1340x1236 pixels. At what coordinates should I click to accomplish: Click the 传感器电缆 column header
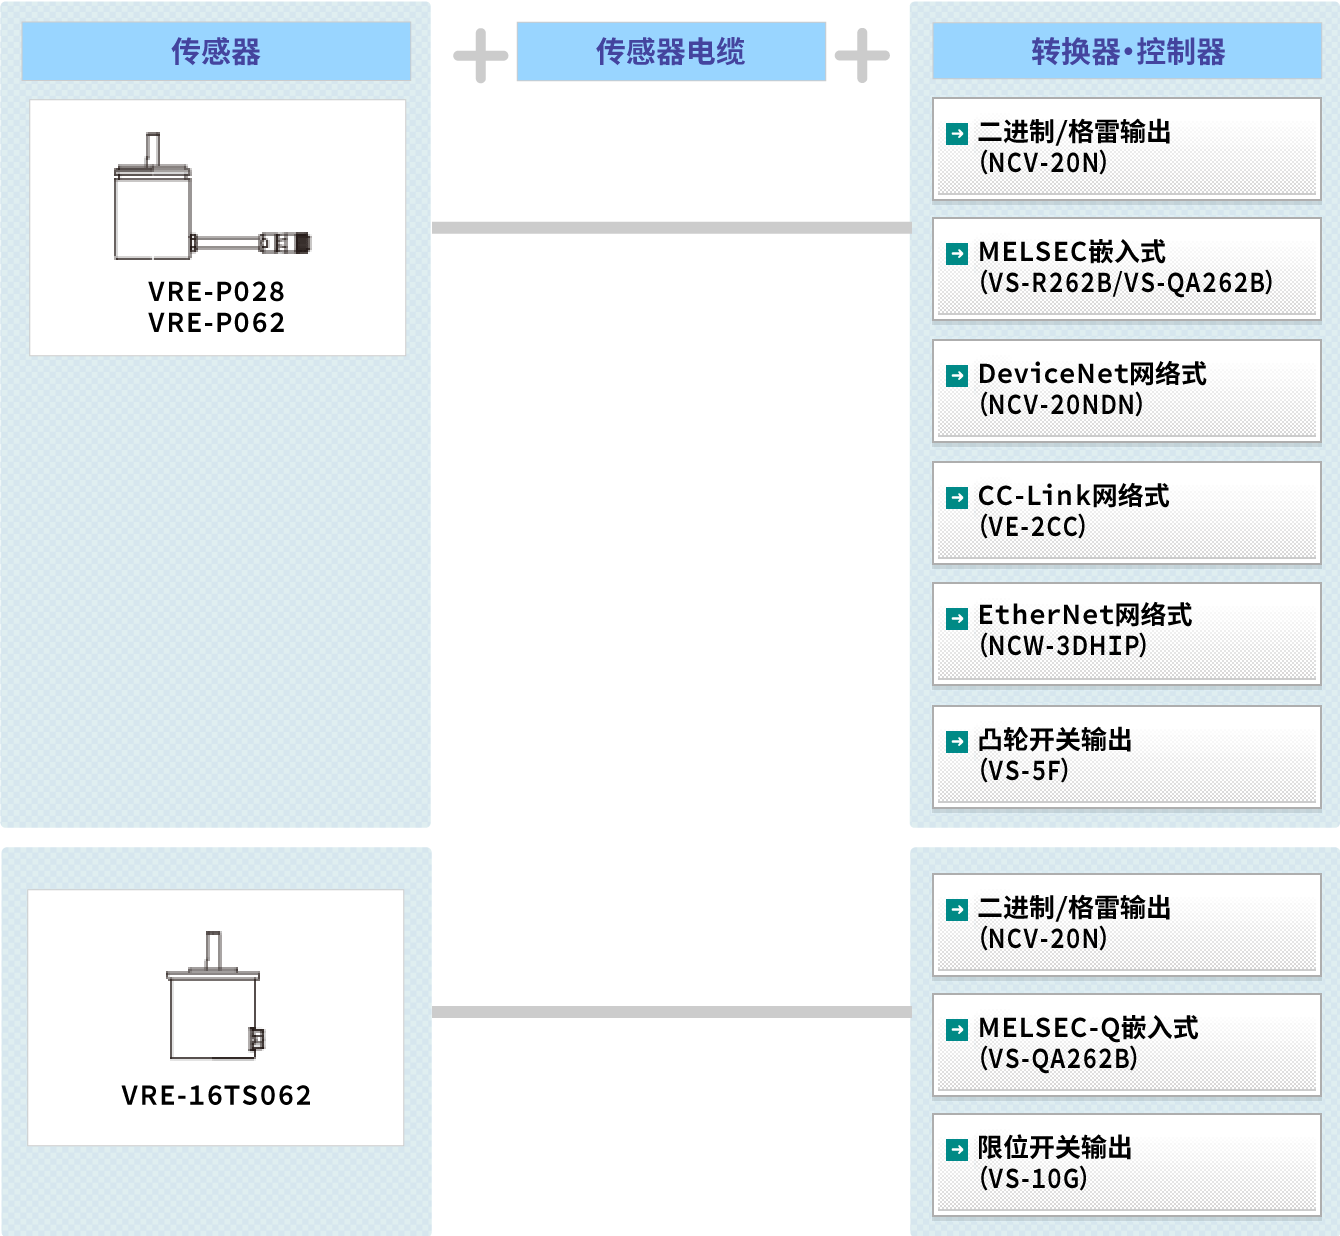click(671, 51)
